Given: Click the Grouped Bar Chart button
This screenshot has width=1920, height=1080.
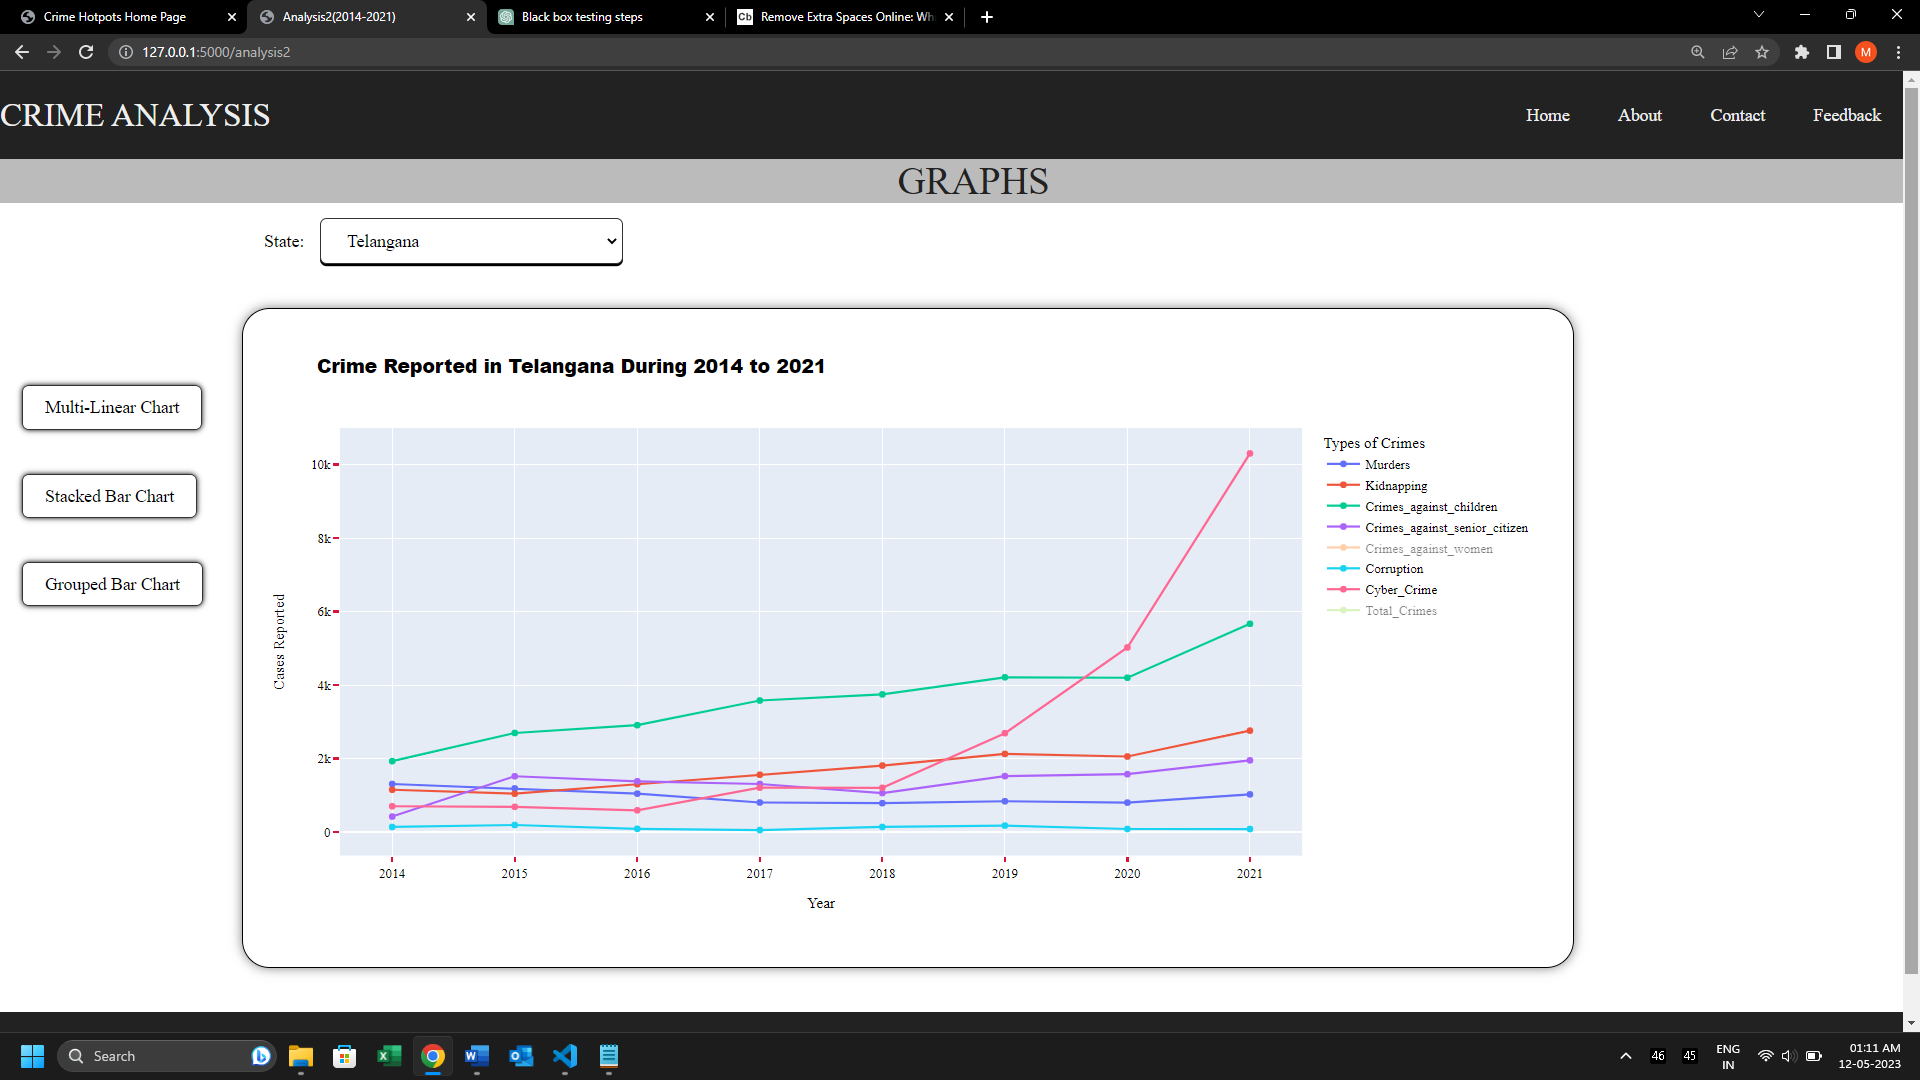Looking at the screenshot, I should coord(111,584).
